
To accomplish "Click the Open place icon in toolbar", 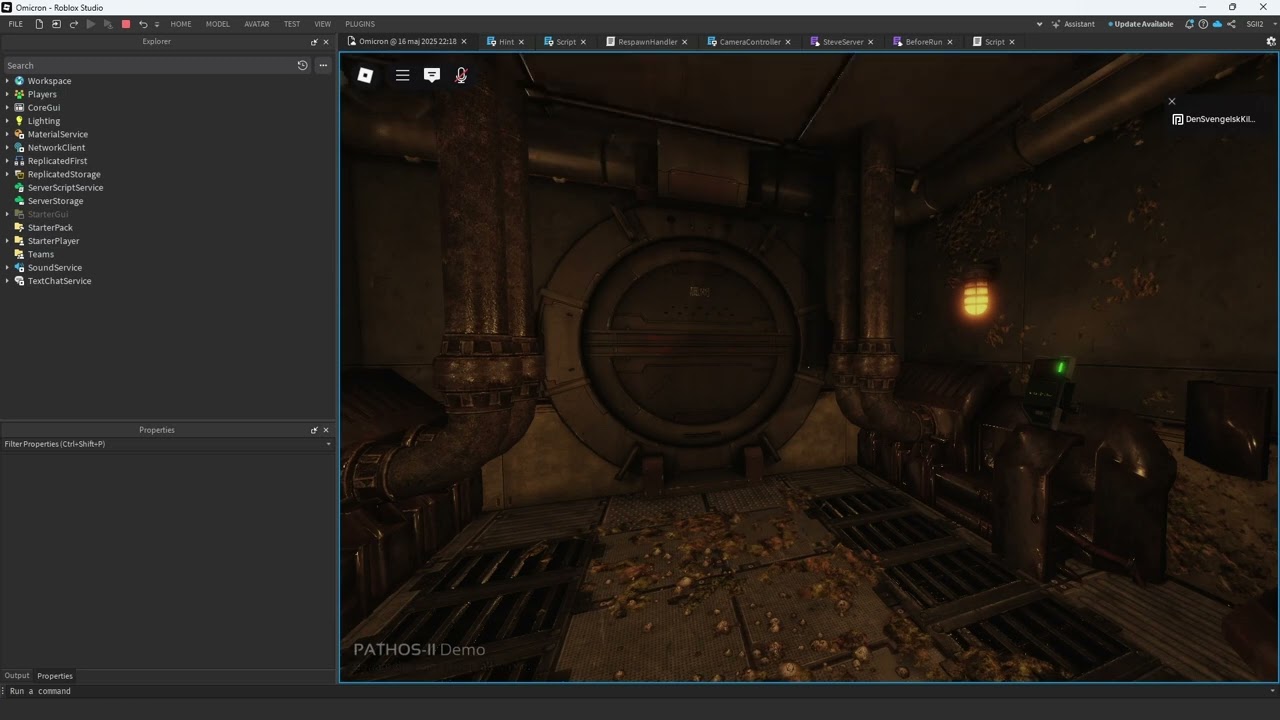I will (x=56, y=24).
